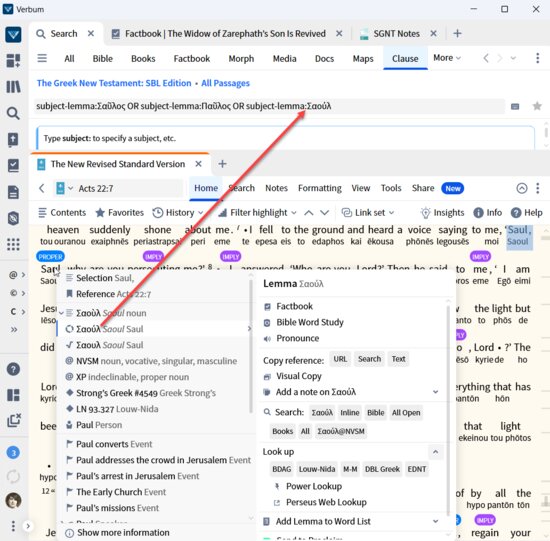Click the Search magnifier sidebar icon
The image size is (550, 541).
coord(13,113)
